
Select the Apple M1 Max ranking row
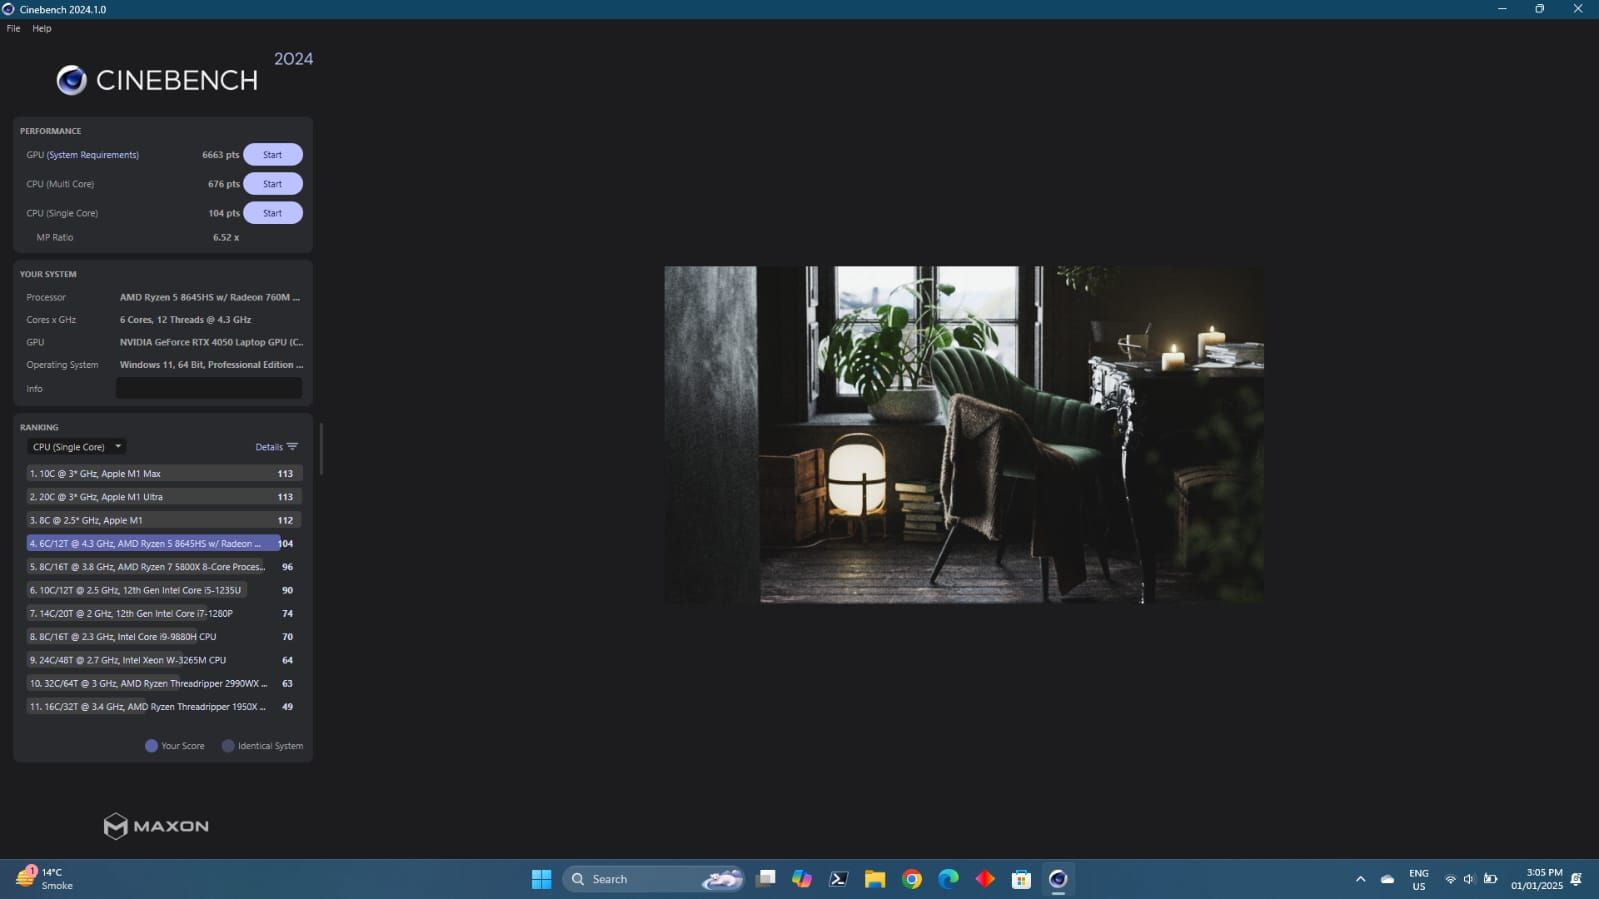tap(164, 474)
